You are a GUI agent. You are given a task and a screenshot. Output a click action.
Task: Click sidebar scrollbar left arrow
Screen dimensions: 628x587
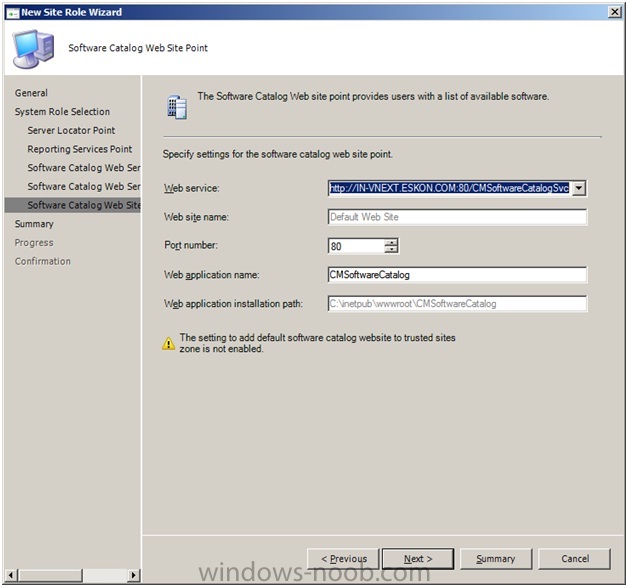(x=10, y=575)
